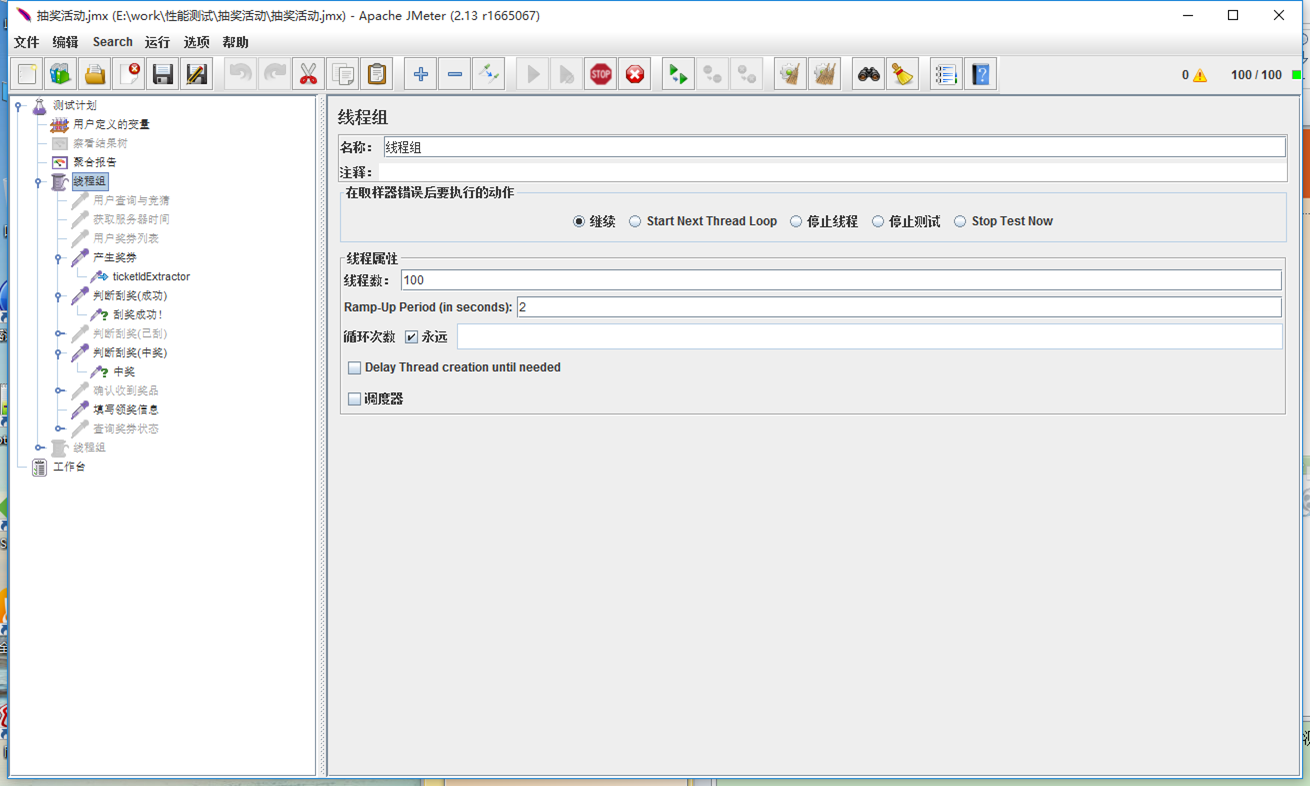The height and width of the screenshot is (786, 1310).
Task: Select the Start Next Thread Loop radio
Action: [635, 222]
